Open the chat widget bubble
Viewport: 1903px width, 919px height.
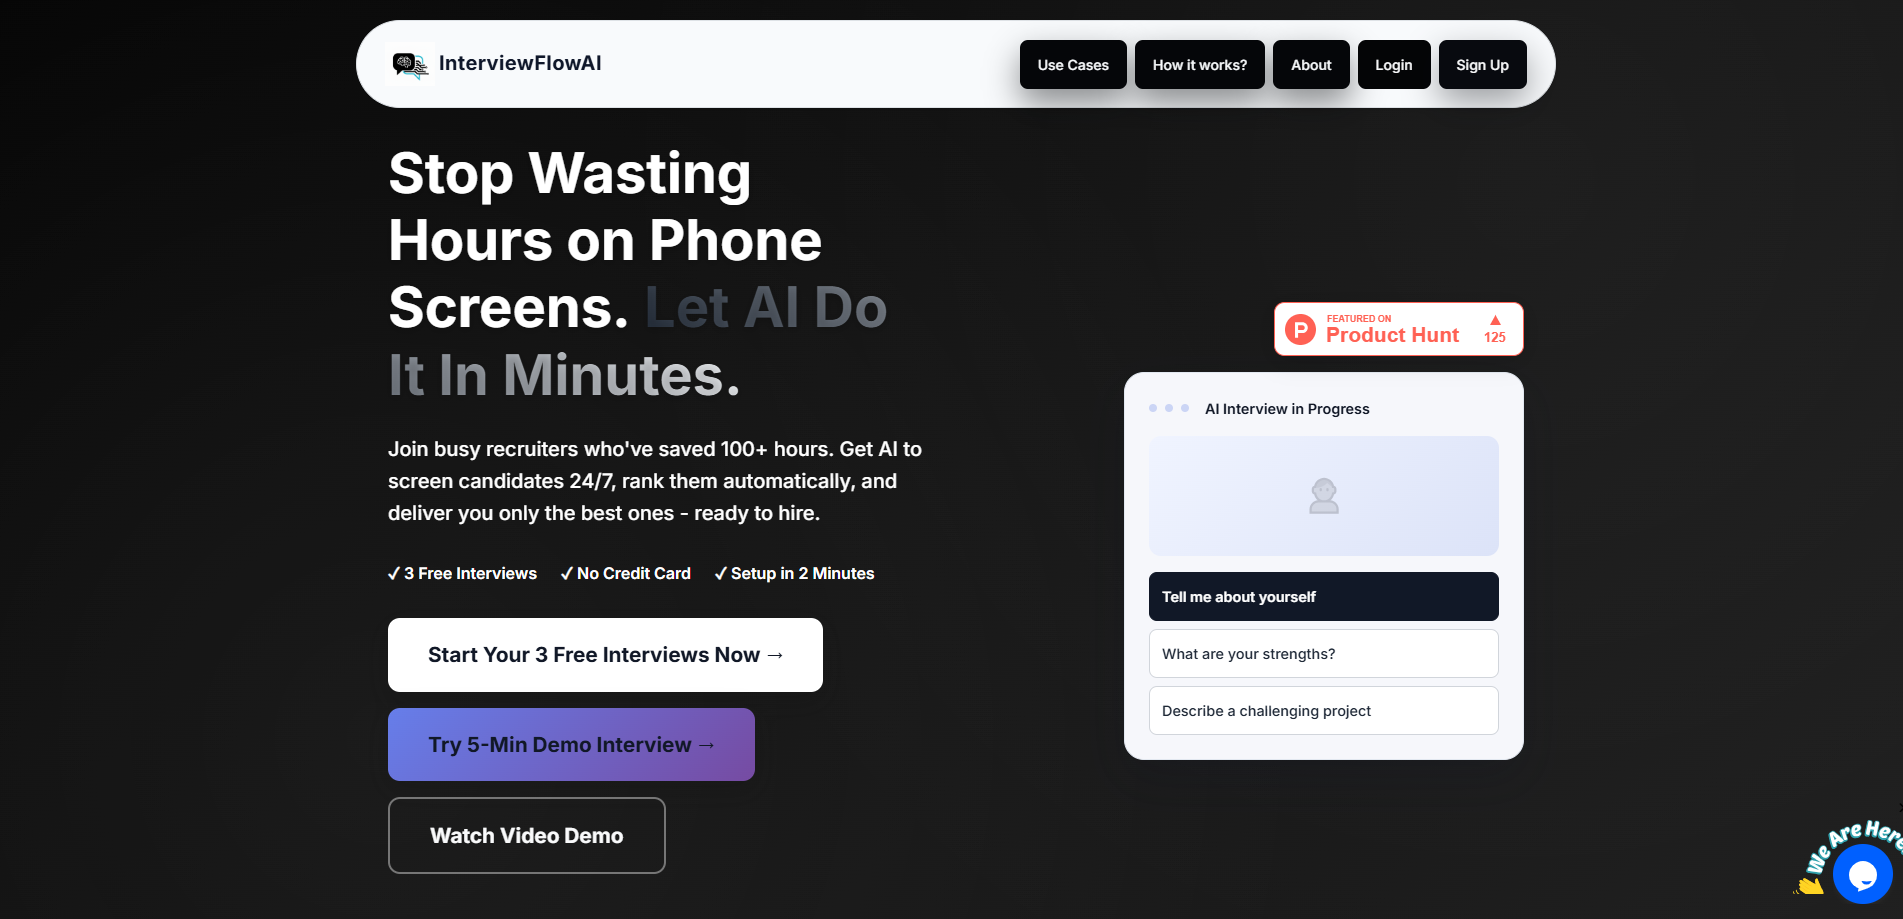click(x=1862, y=875)
